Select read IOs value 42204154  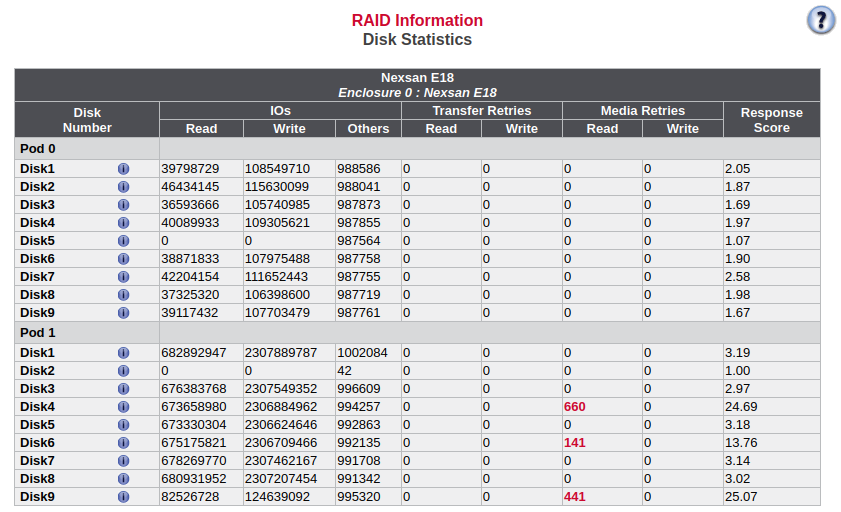click(x=190, y=277)
